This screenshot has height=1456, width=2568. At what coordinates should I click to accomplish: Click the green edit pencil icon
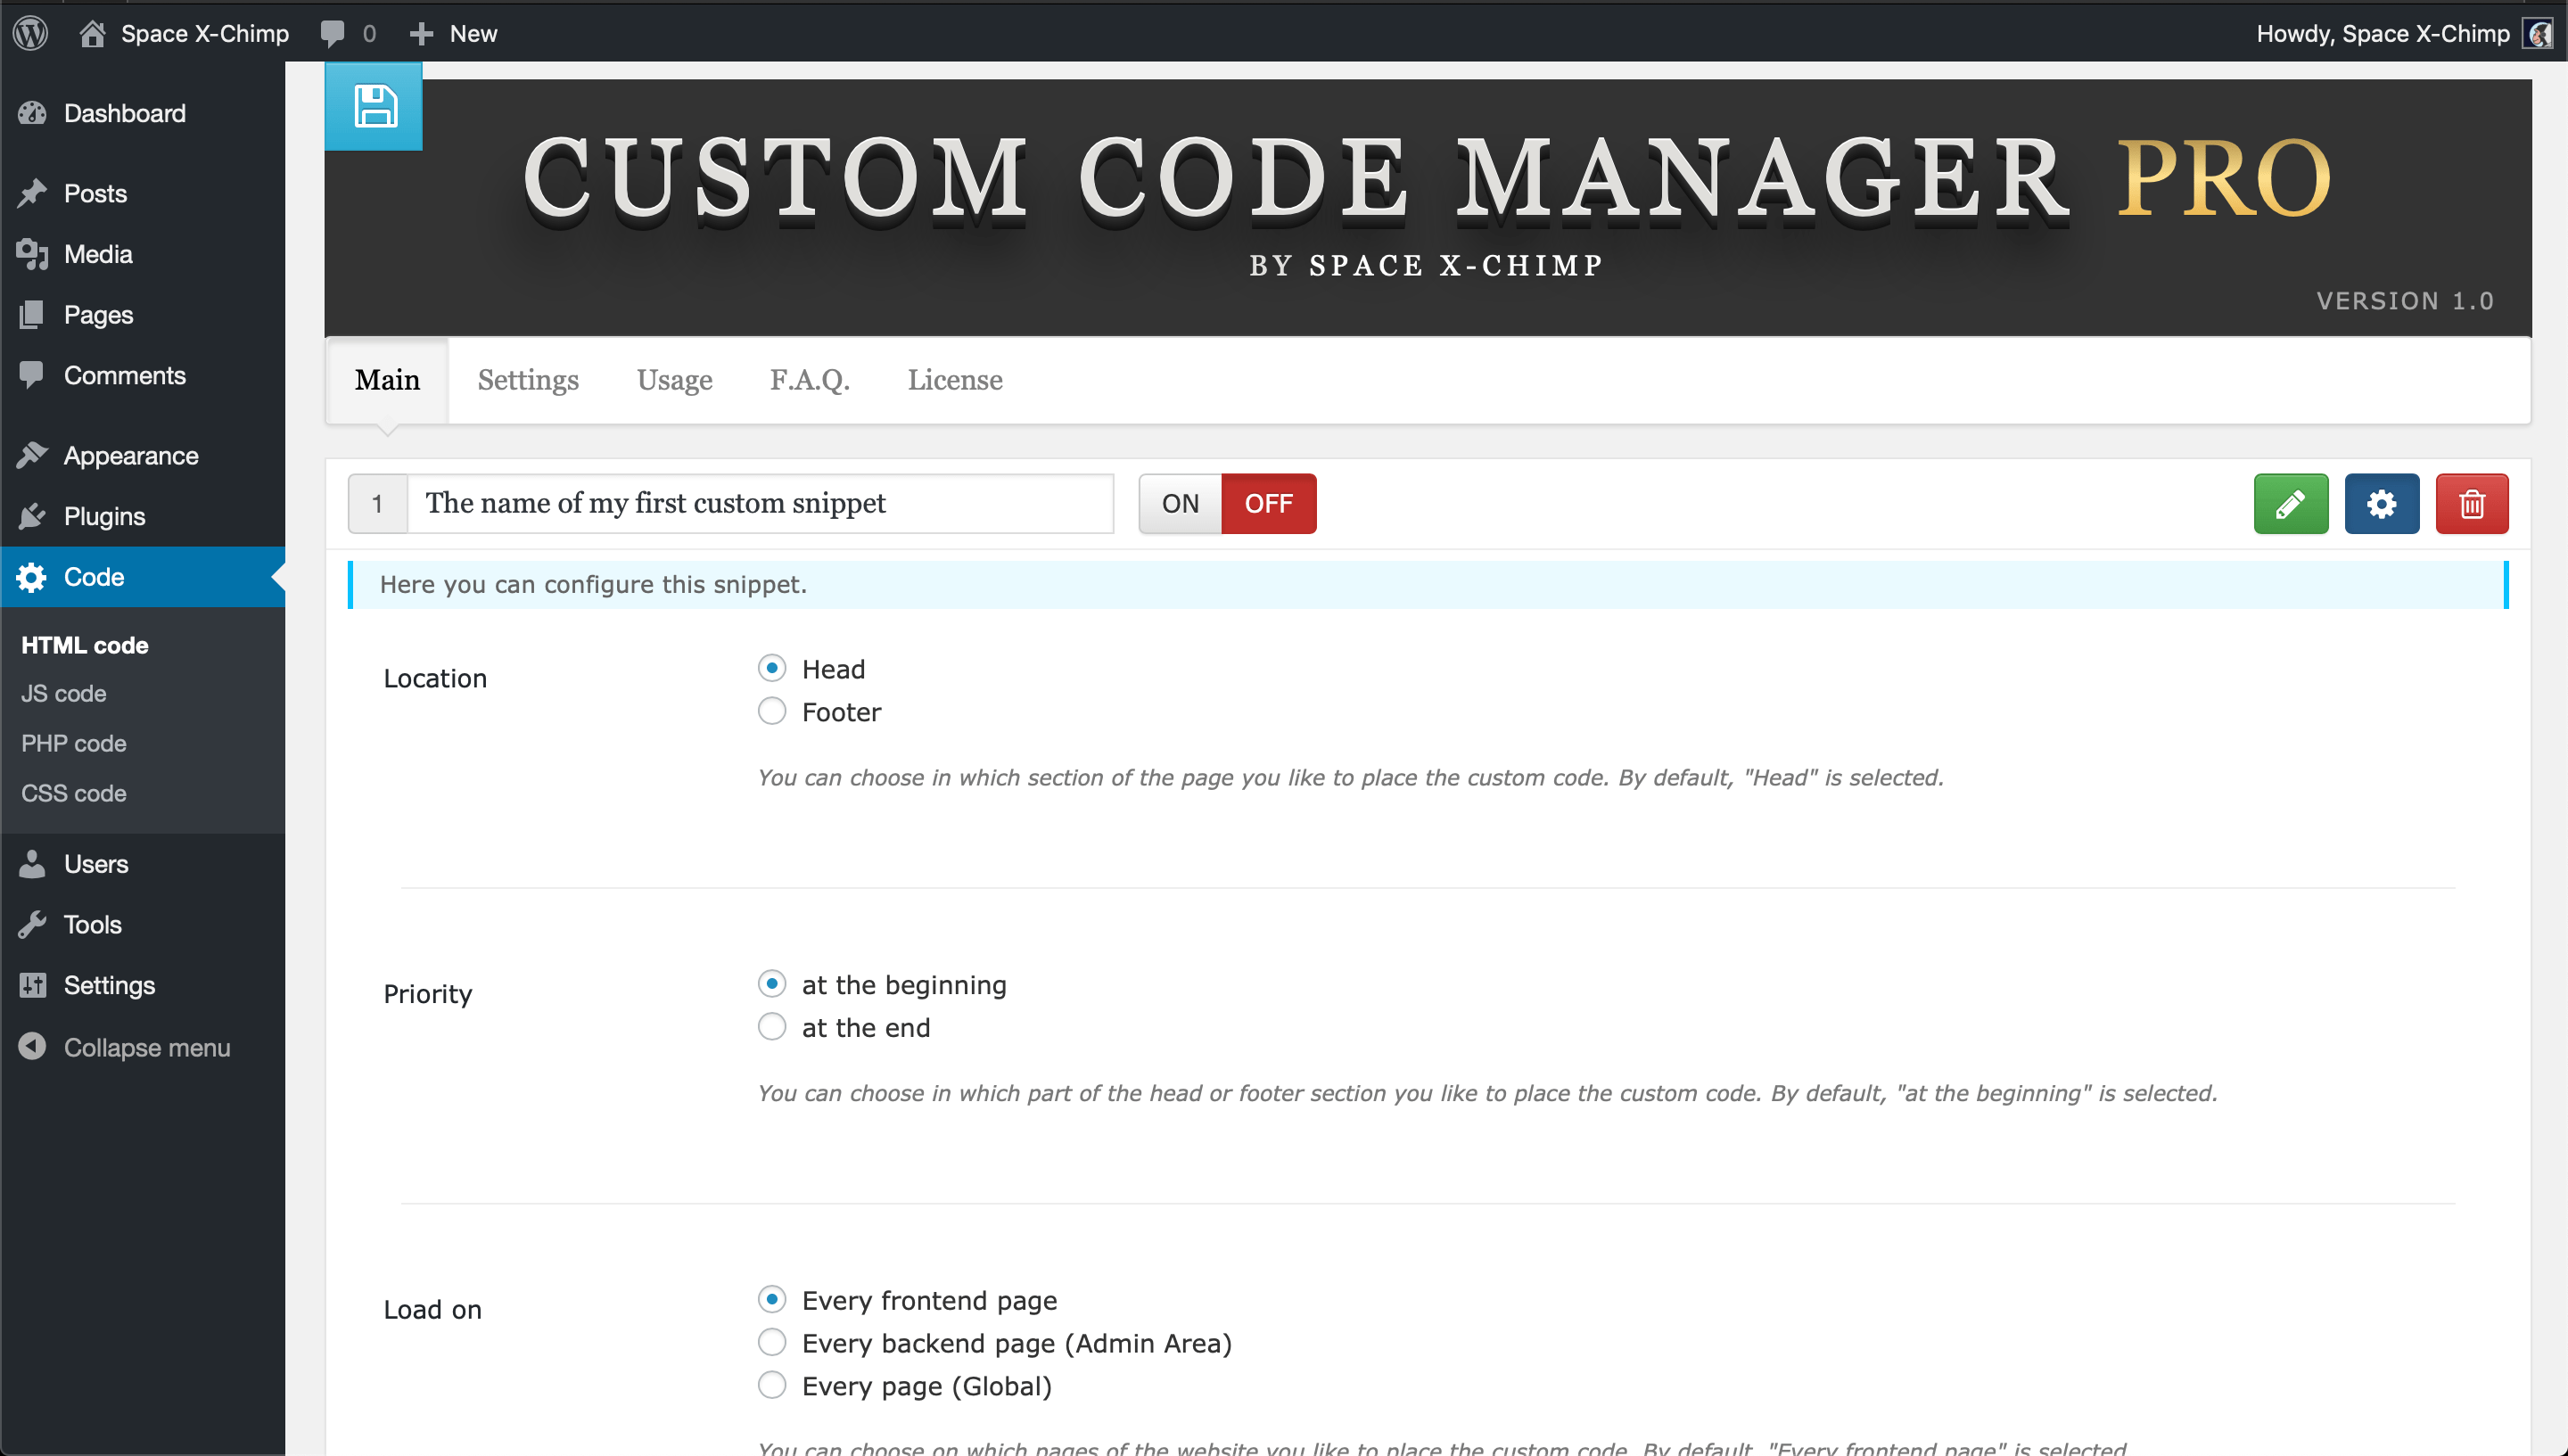pos(2291,502)
